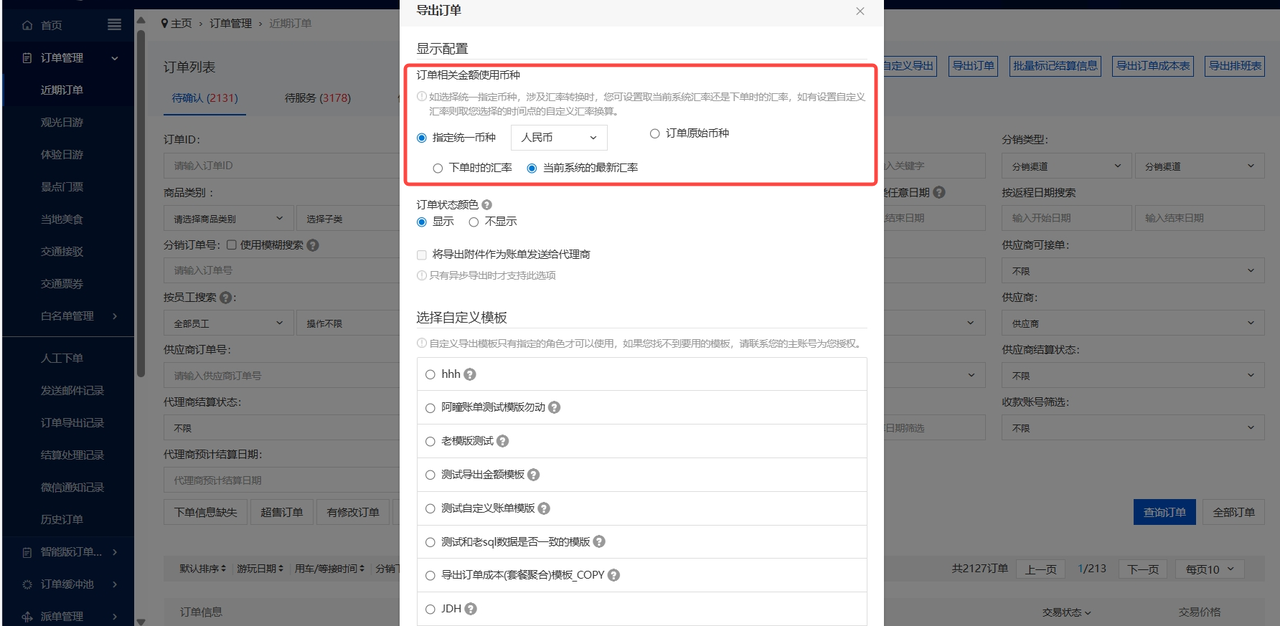The image size is (1280, 626).
Task: Select the 测试自定义账单模版 template radio
Action: [430, 508]
